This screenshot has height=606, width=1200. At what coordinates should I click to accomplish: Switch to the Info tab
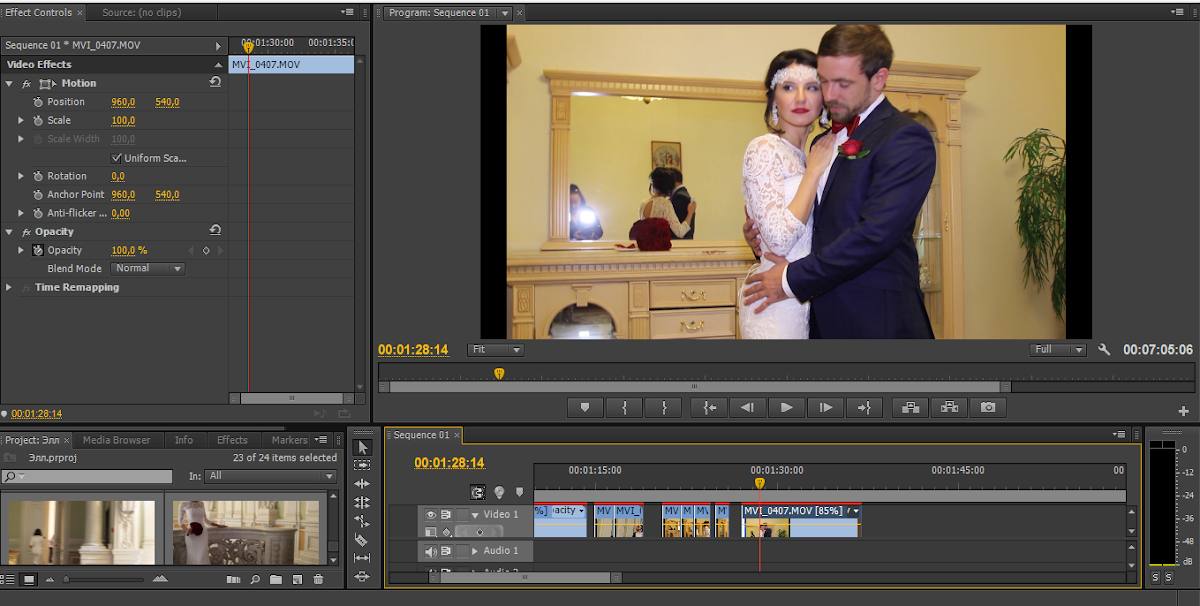[184, 440]
